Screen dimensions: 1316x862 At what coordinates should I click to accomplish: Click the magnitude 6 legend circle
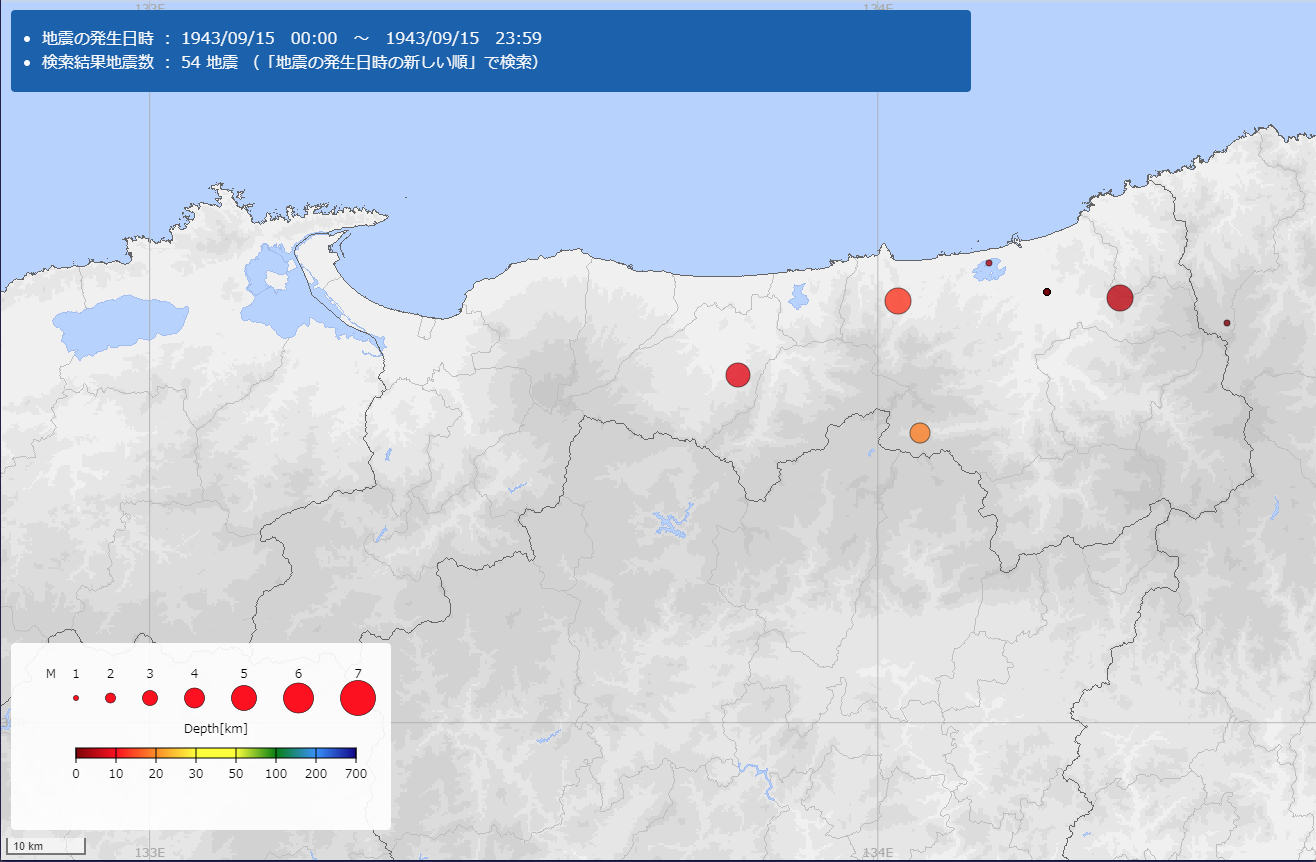(299, 698)
